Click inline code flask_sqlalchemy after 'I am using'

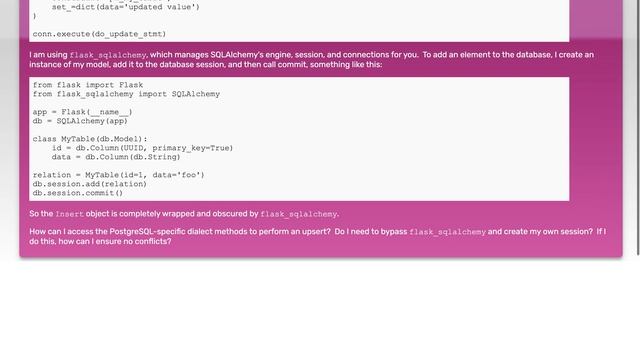108,55
